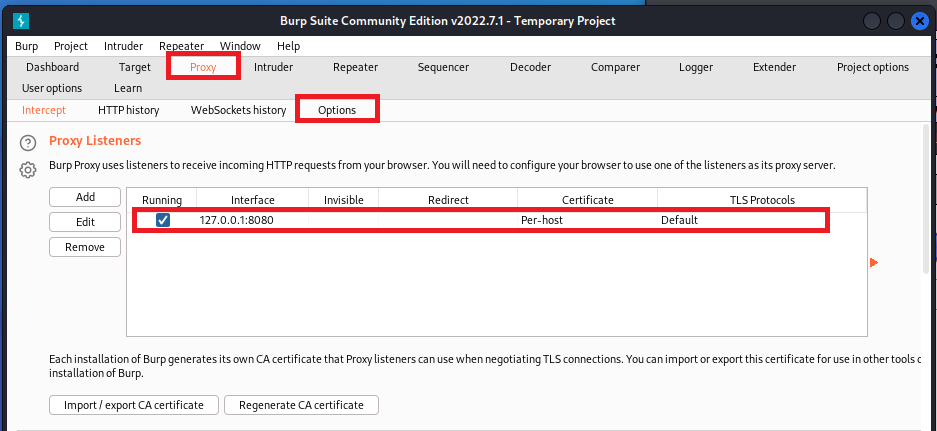The height and width of the screenshot is (431, 937).
Task: Switch to the Repeater tool tab
Action: click(356, 67)
